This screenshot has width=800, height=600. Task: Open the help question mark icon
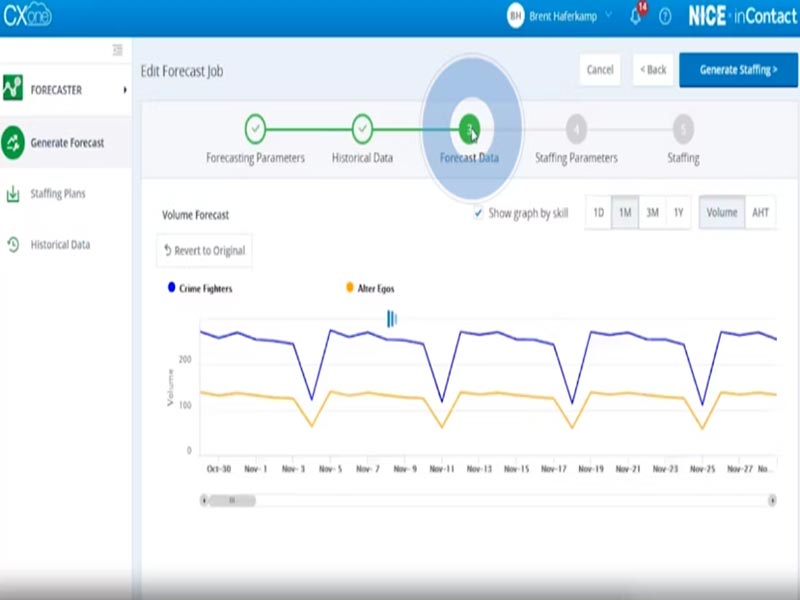point(665,17)
